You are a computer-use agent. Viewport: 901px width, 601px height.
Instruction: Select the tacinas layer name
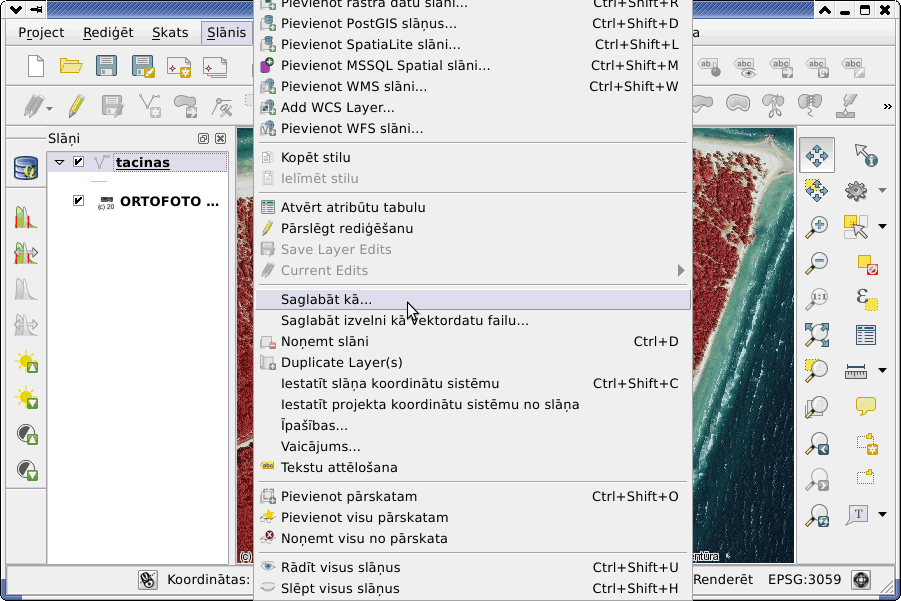pyautogui.click(x=143, y=163)
